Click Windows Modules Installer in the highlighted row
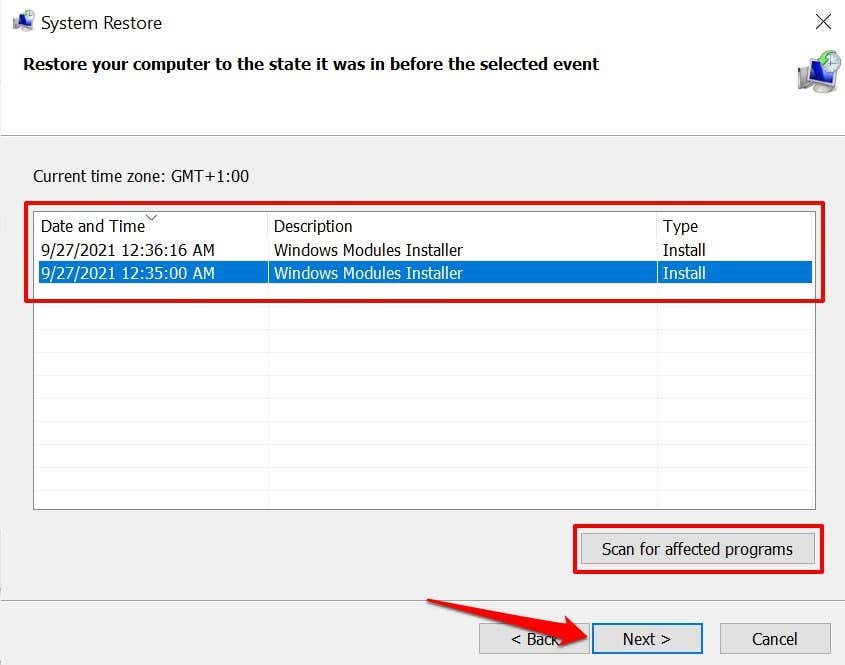The width and height of the screenshot is (845, 665). tap(368, 273)
